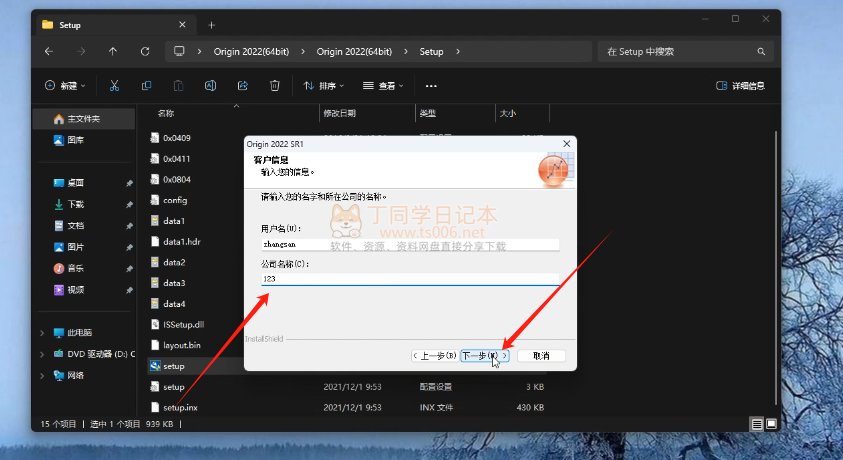This screenshot has width=843, height=460.
Task: Click the Cut scissors icon in toolbar
Action: click(115, 86)
